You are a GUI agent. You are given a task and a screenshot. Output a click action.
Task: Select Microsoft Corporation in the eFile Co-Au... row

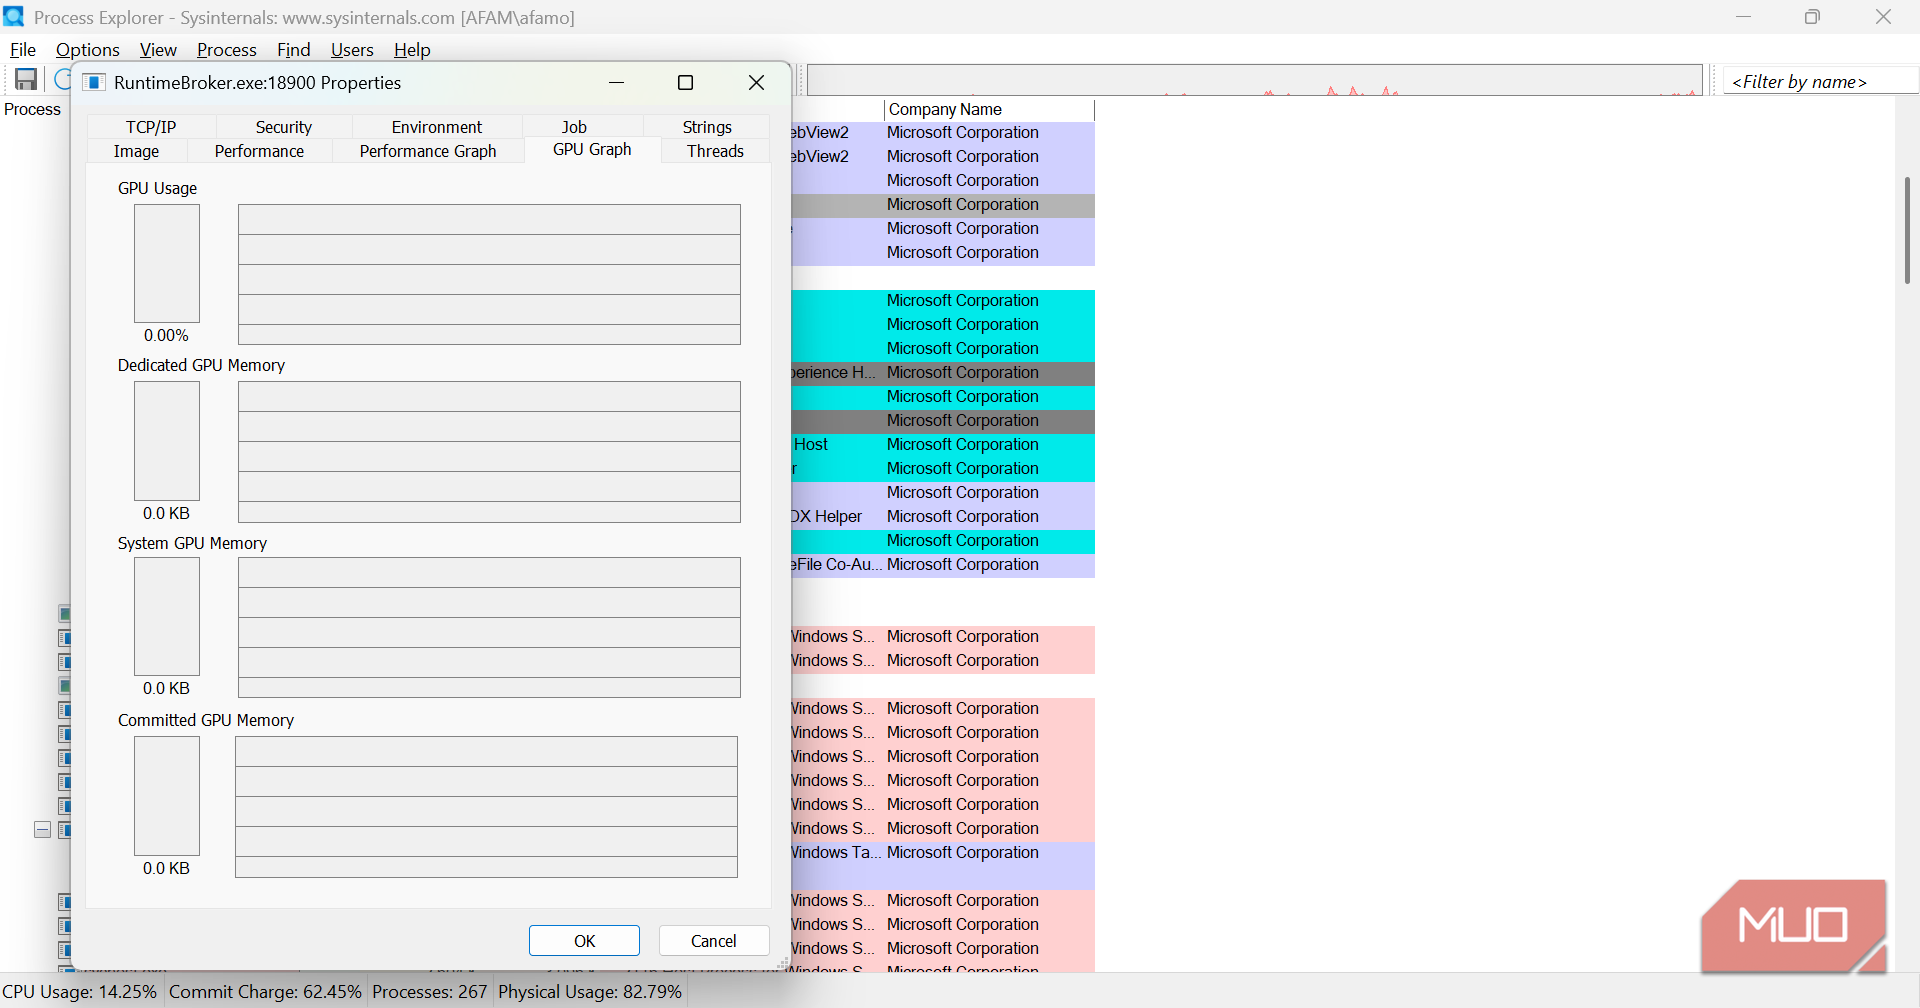tap(963, 565)
